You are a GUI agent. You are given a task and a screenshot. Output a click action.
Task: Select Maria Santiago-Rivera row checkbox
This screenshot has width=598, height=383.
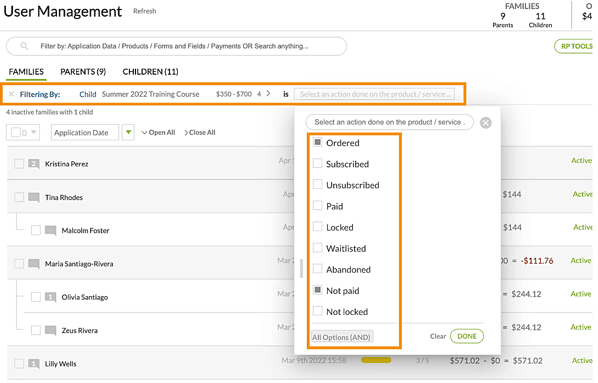click(19, 264)
